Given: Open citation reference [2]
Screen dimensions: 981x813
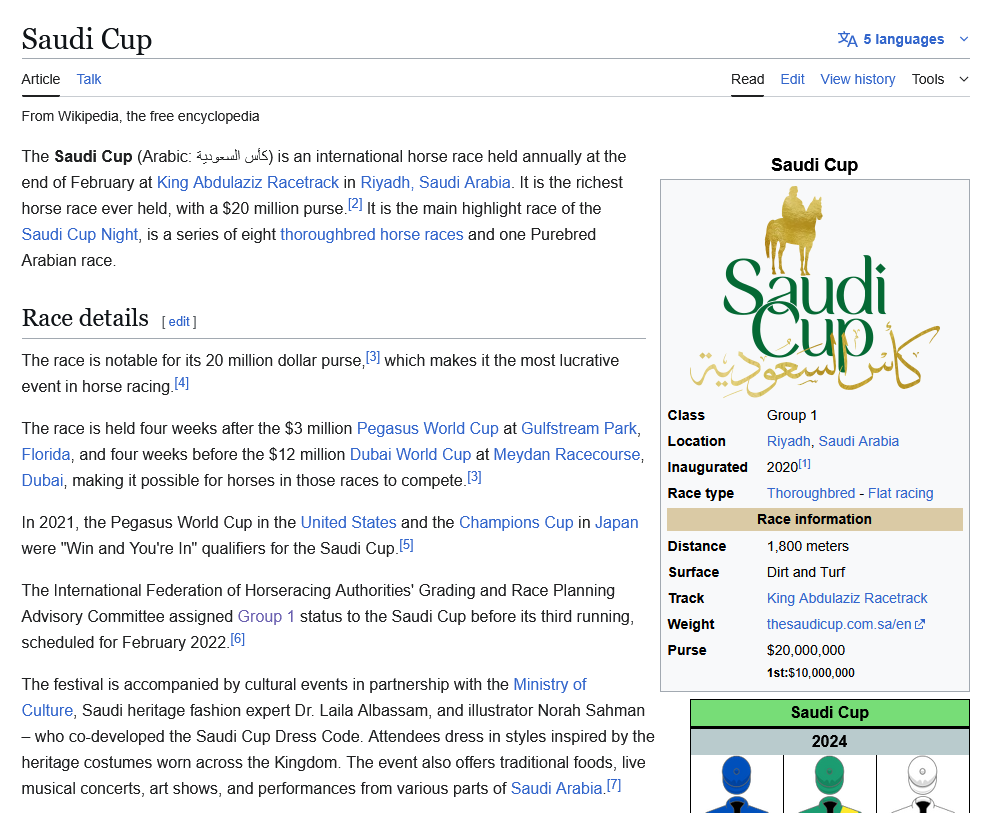Looking at the screenshot, I should (x=355, y=204).
